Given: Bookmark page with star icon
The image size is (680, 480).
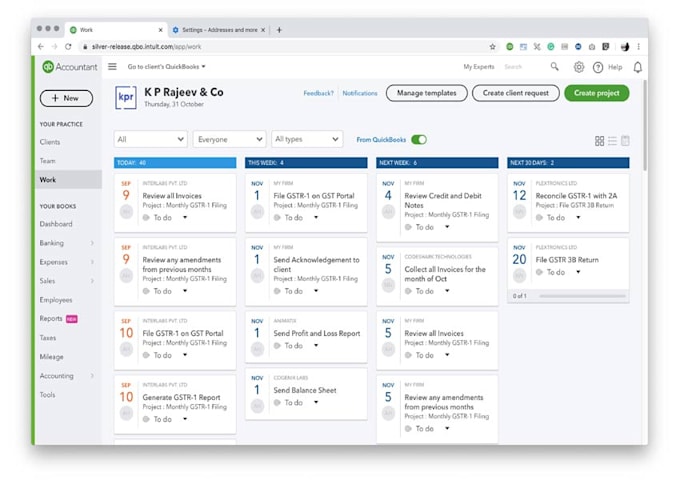Looking at the screenshot, I should [x=492, y=47].
